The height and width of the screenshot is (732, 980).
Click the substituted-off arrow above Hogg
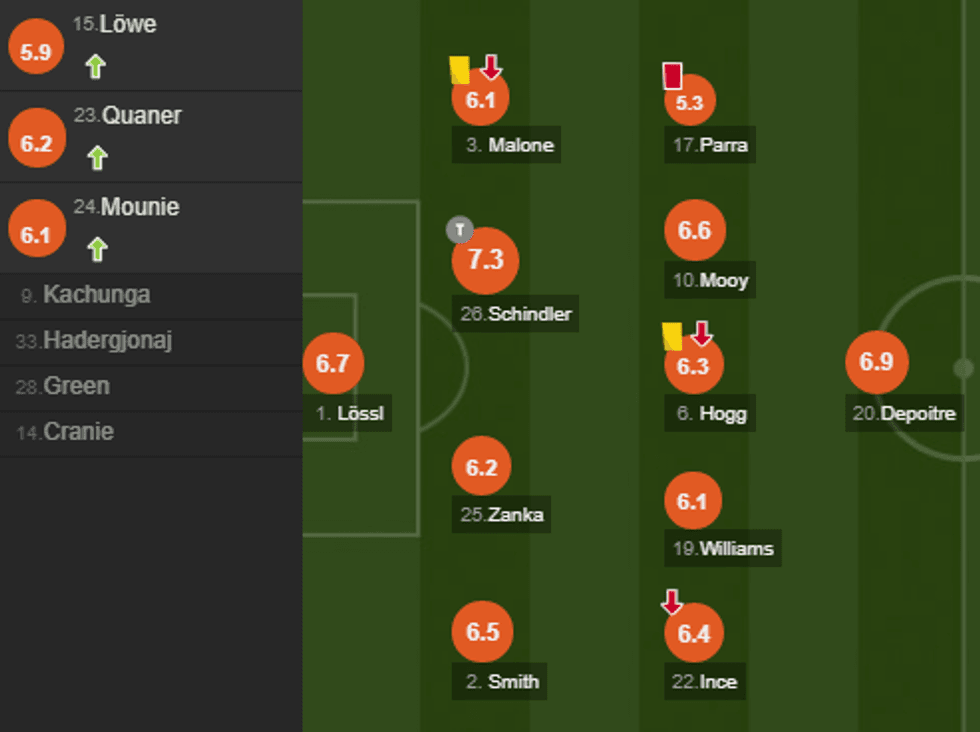pyautogui.click(x=701, y=333)
